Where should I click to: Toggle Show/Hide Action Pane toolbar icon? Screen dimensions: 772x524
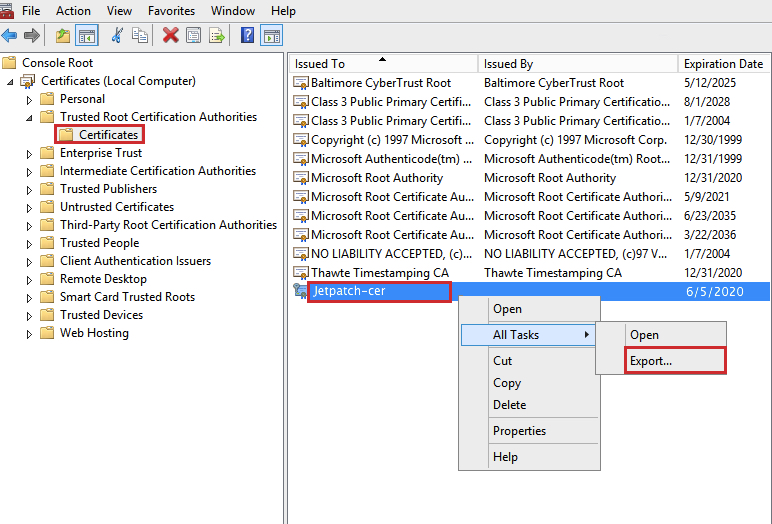[x=272, y=35]
